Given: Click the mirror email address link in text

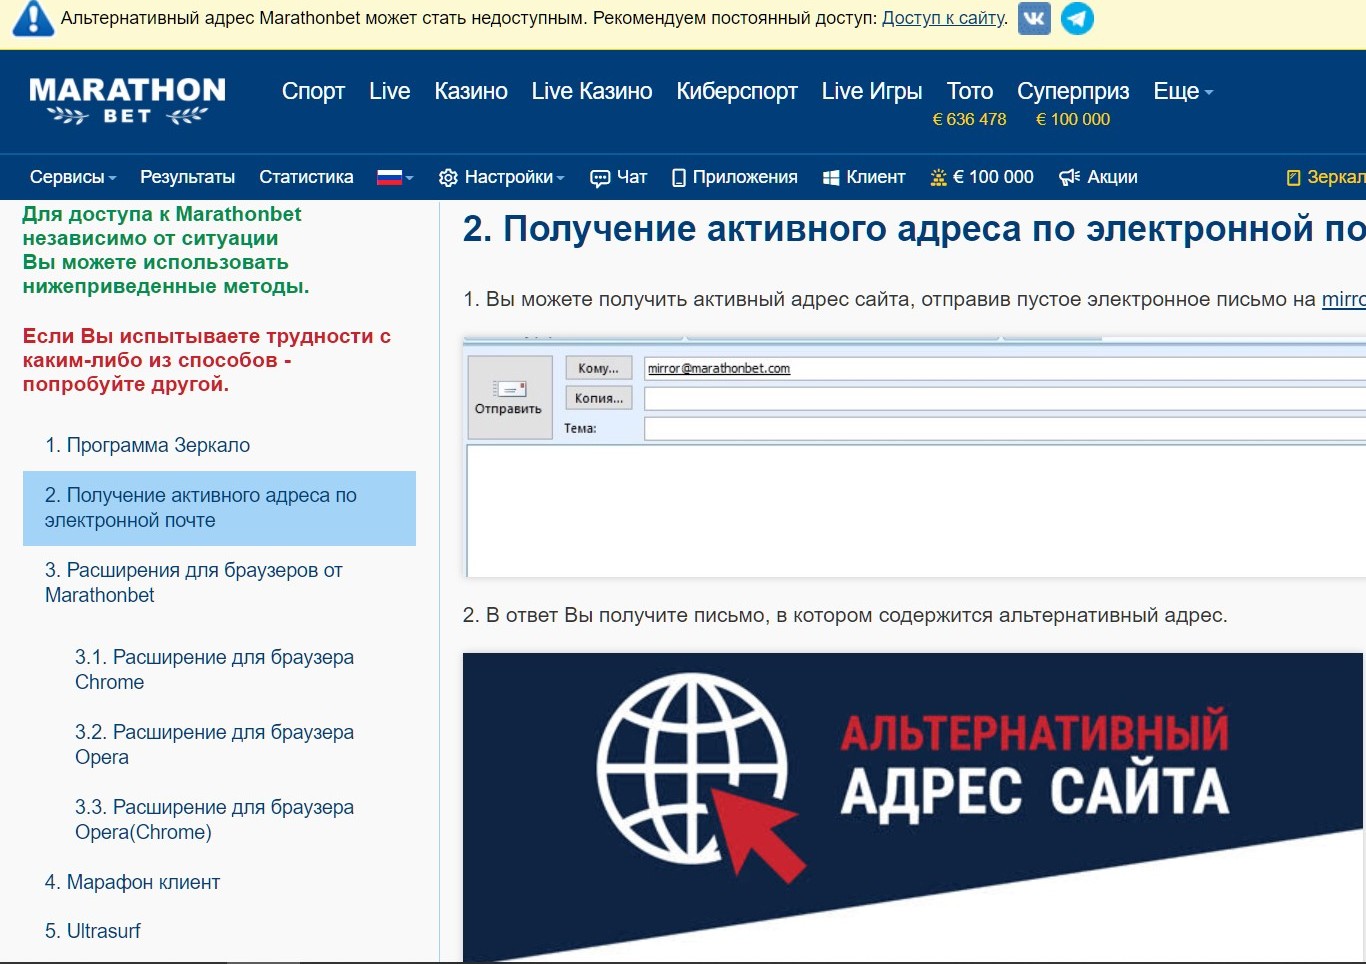Looking at the screenshot, I should (x=1343, y=299).
